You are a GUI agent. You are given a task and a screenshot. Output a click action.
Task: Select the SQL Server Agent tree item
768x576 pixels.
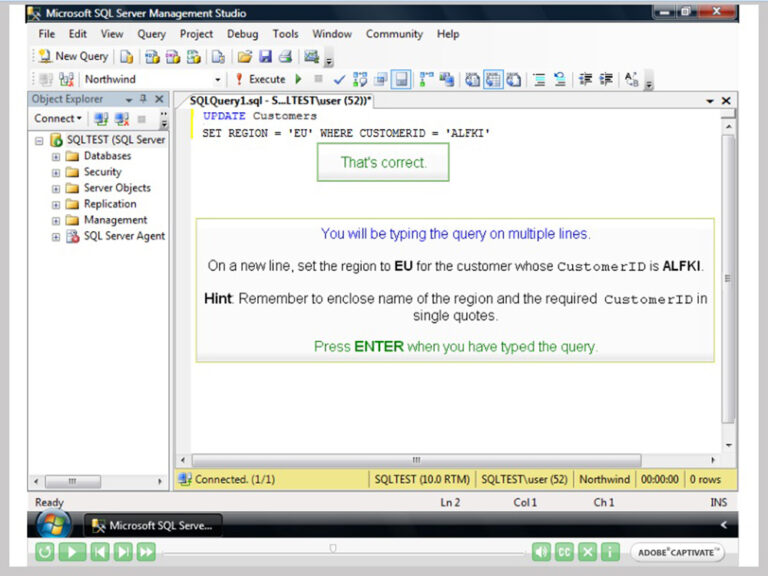point(124,236)
